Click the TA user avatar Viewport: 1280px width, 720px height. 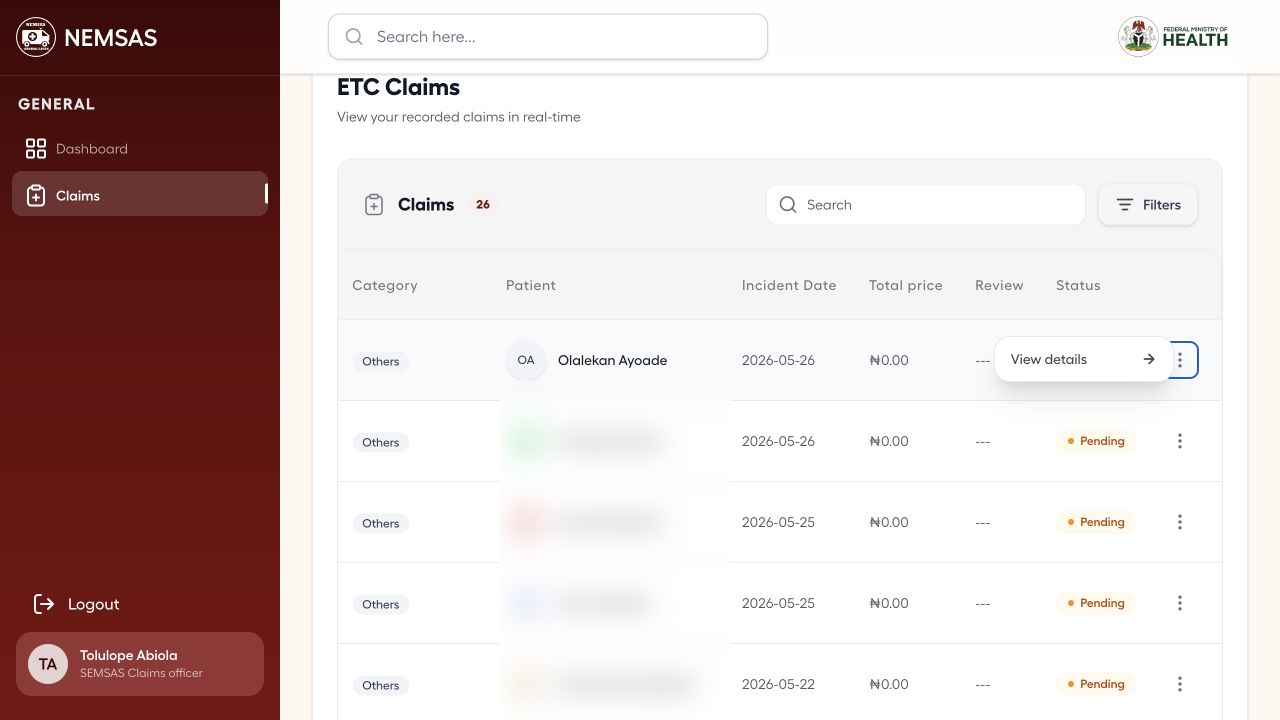(48, 664)
